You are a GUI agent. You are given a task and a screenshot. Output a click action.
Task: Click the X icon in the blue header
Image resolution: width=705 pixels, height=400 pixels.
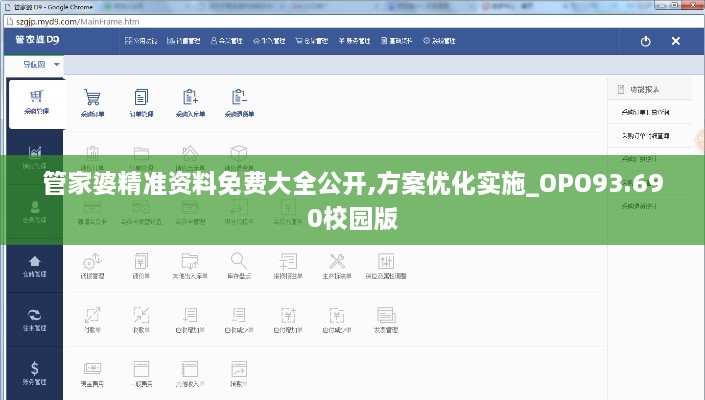675,41
